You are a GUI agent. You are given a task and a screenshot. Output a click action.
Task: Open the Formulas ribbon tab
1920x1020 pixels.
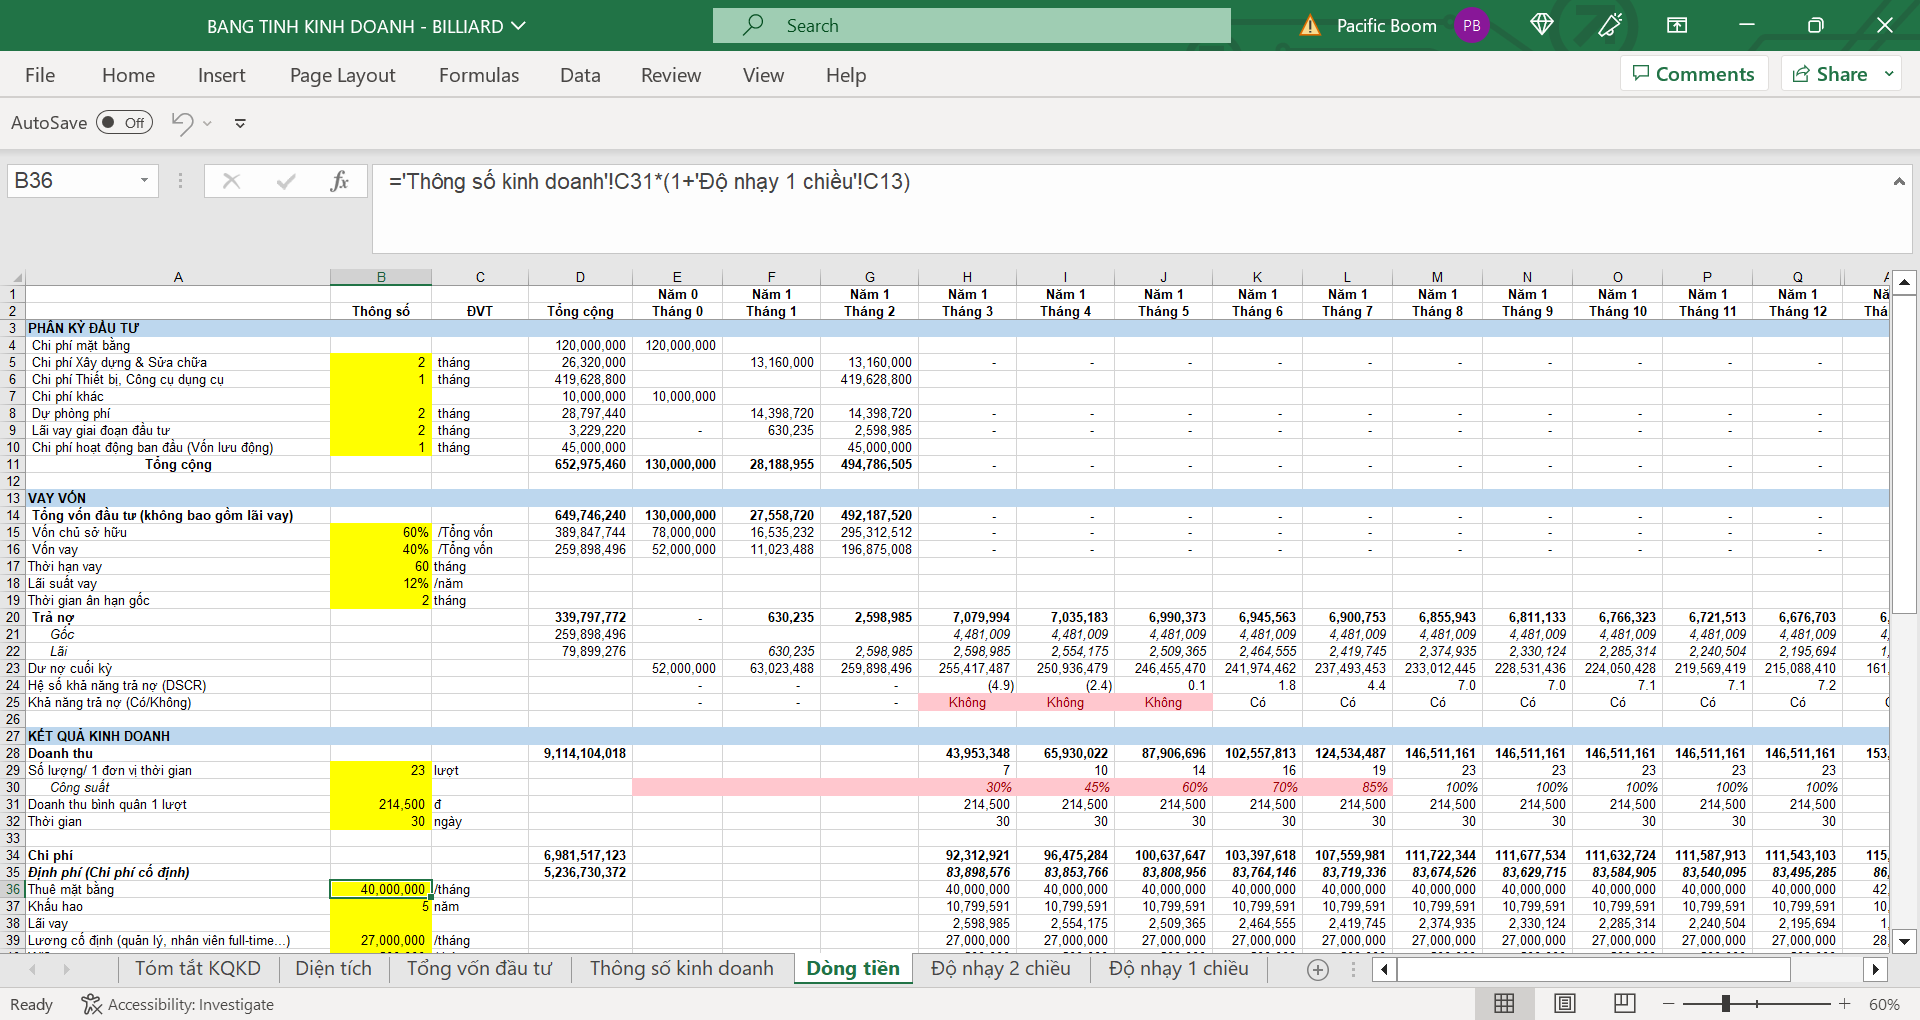[x=479, y=75]
